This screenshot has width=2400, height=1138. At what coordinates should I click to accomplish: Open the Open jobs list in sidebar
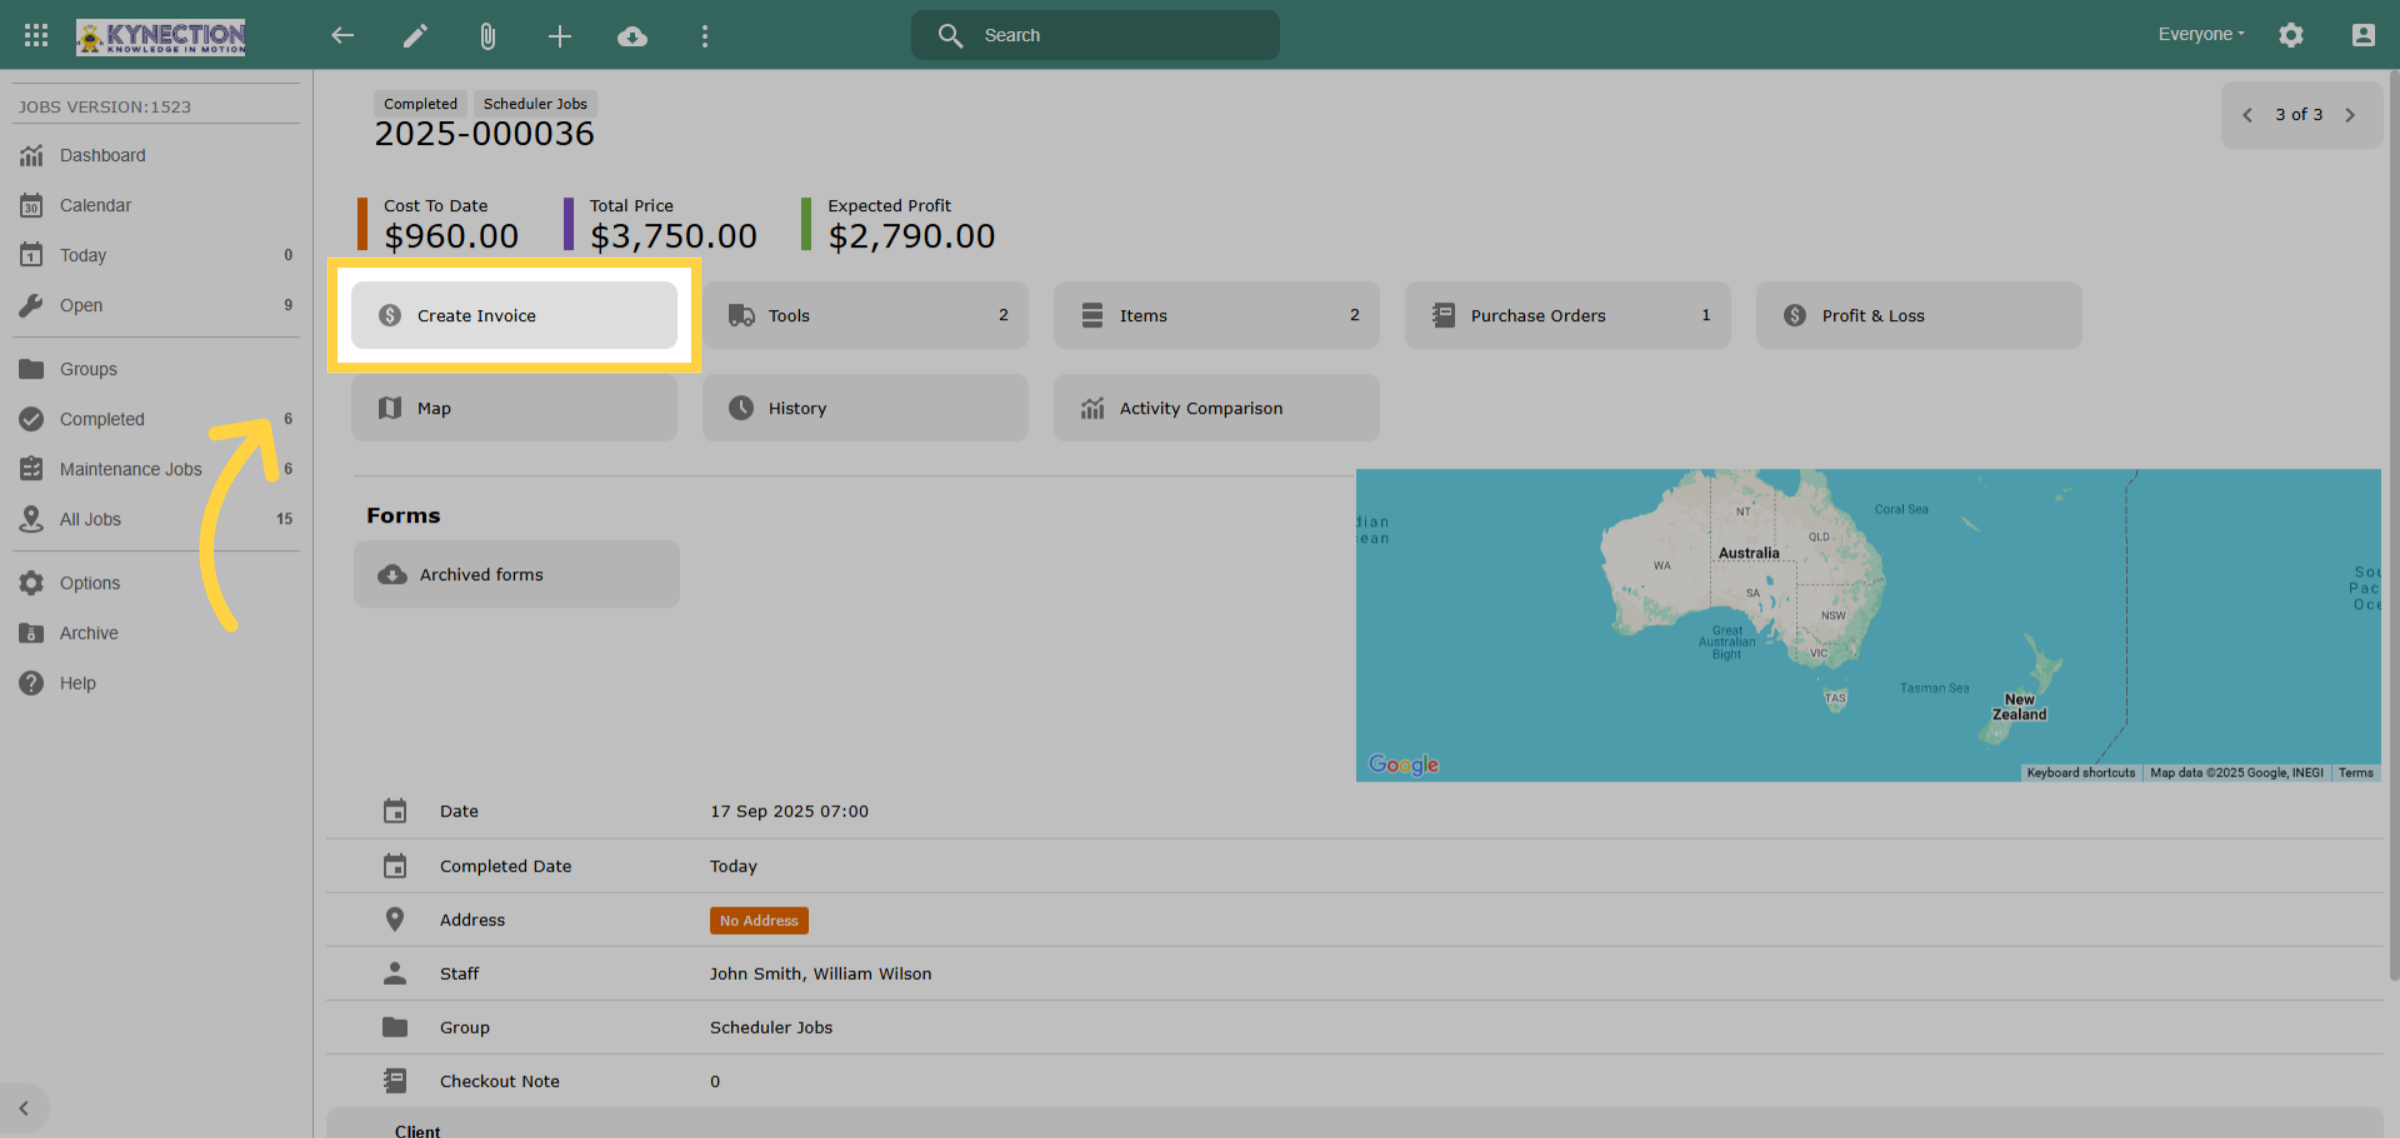click(156, 305)
